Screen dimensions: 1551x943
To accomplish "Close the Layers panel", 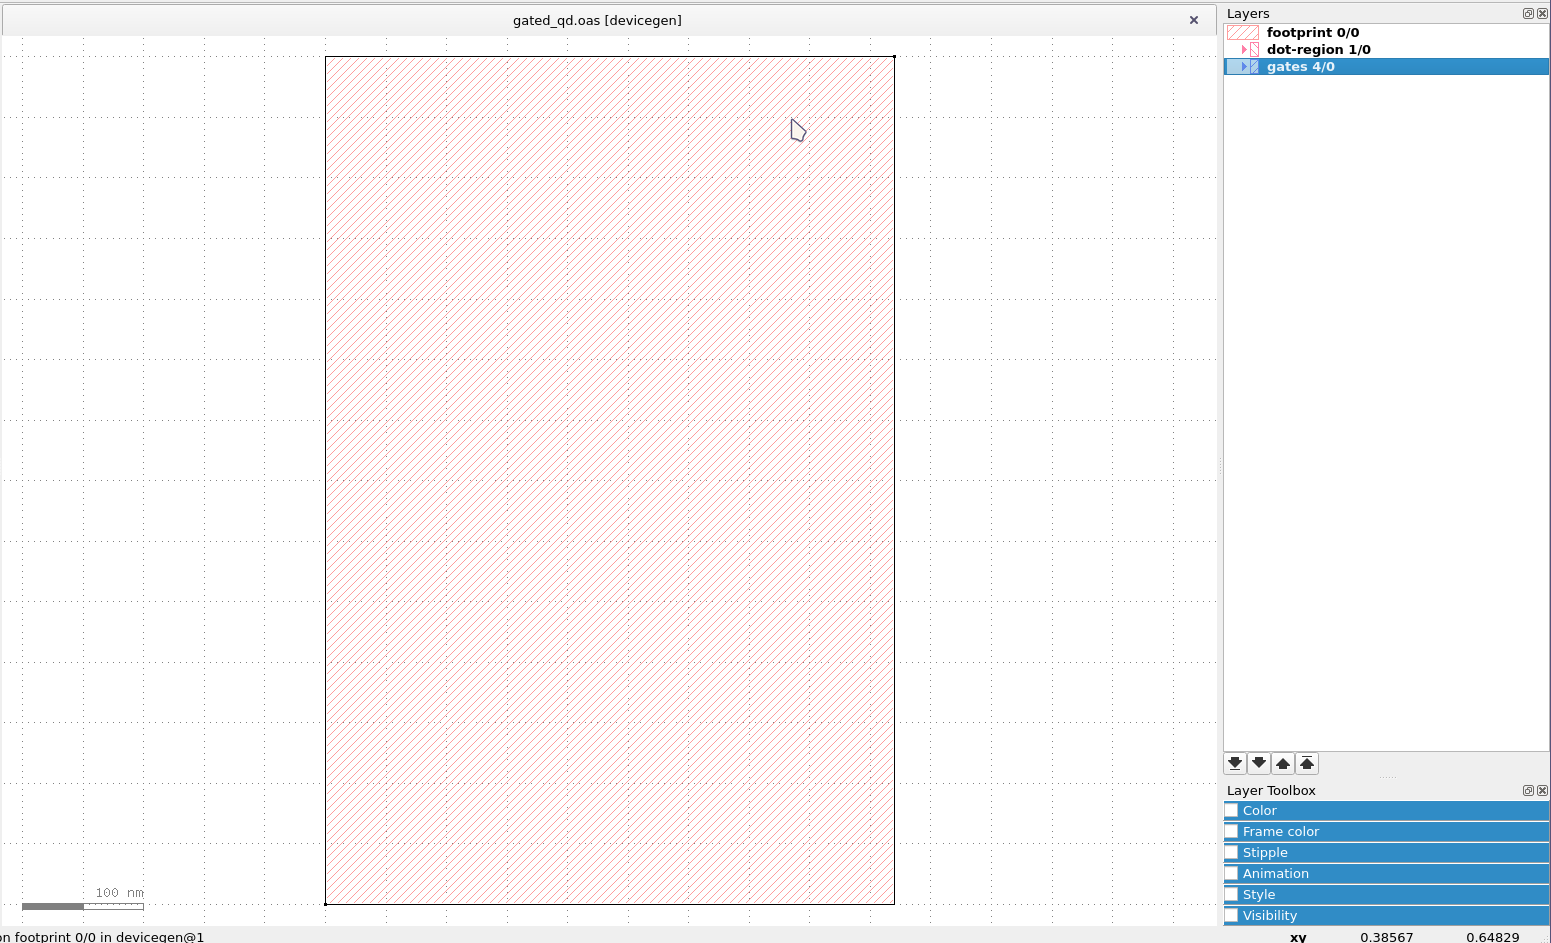I will click(1542, 13).
